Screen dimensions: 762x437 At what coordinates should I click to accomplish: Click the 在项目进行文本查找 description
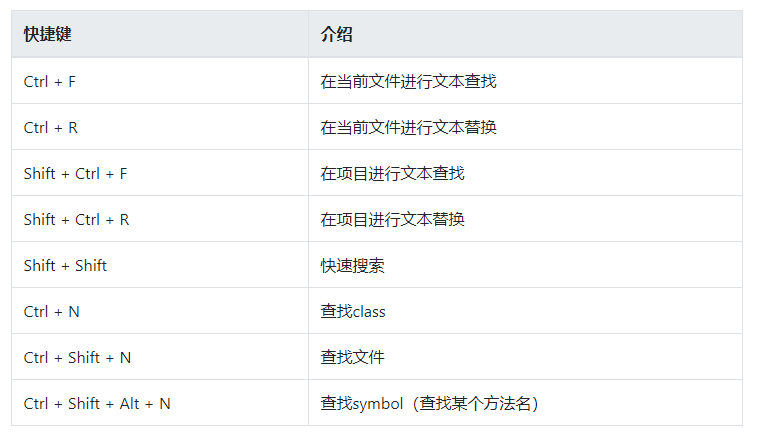click(392, 173)
